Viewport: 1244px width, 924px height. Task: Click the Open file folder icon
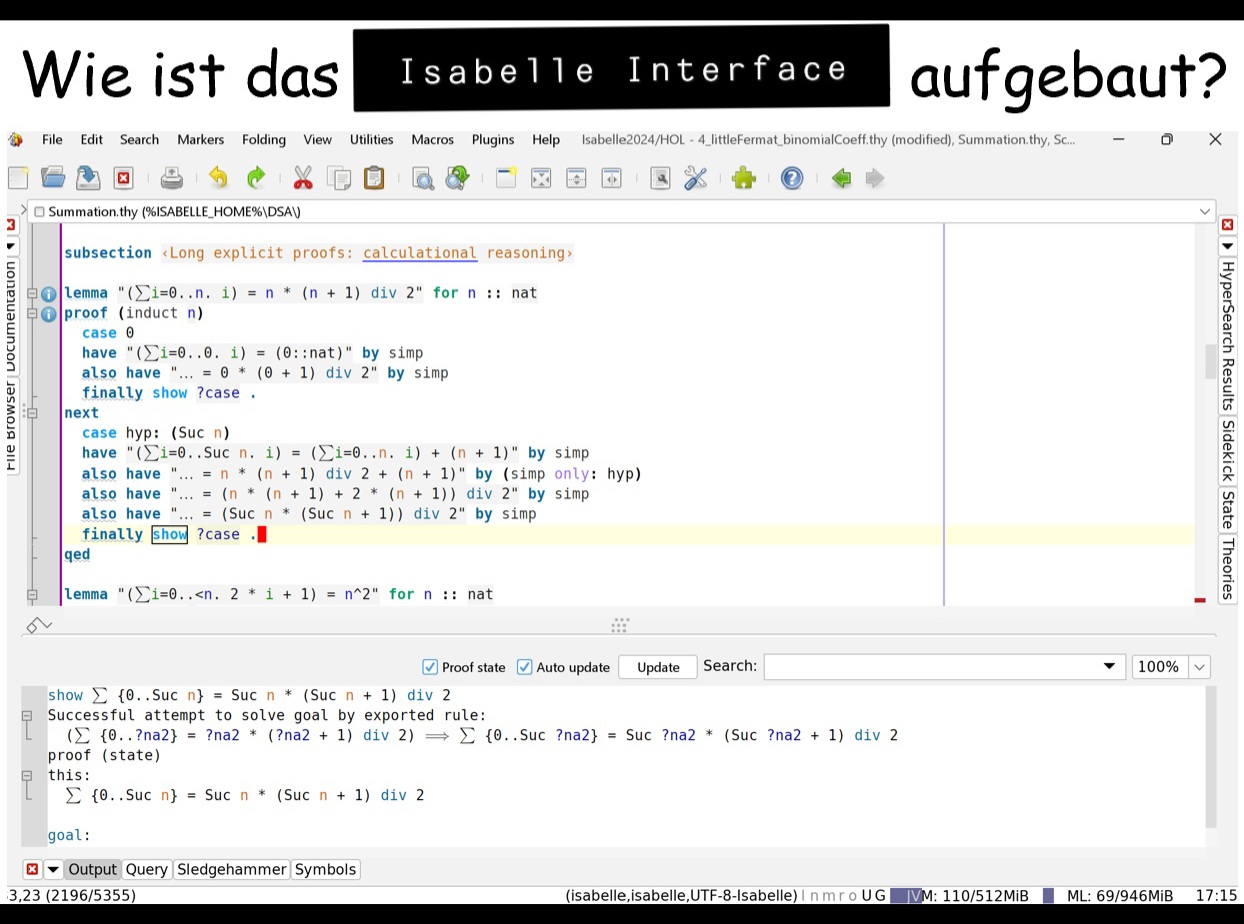[53, 179]
